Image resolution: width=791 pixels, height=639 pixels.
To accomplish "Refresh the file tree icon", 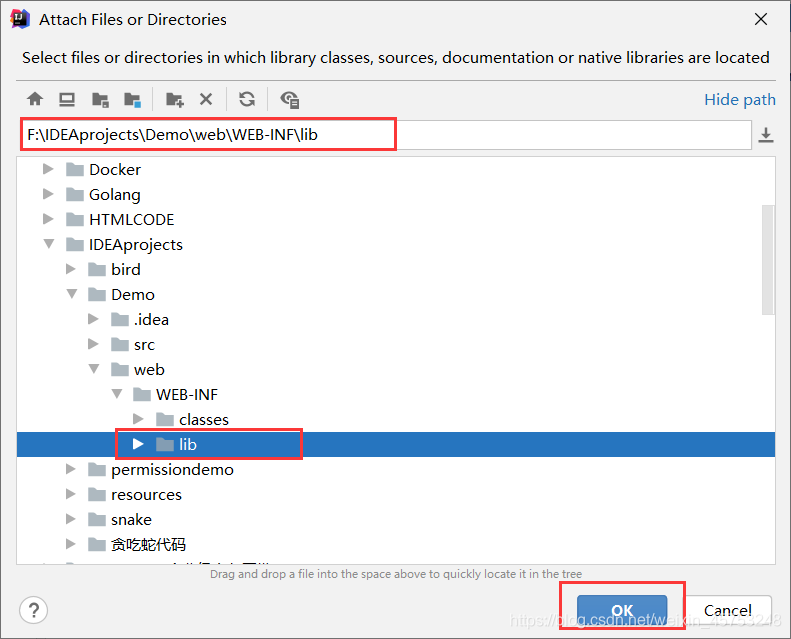I will 247,99.
